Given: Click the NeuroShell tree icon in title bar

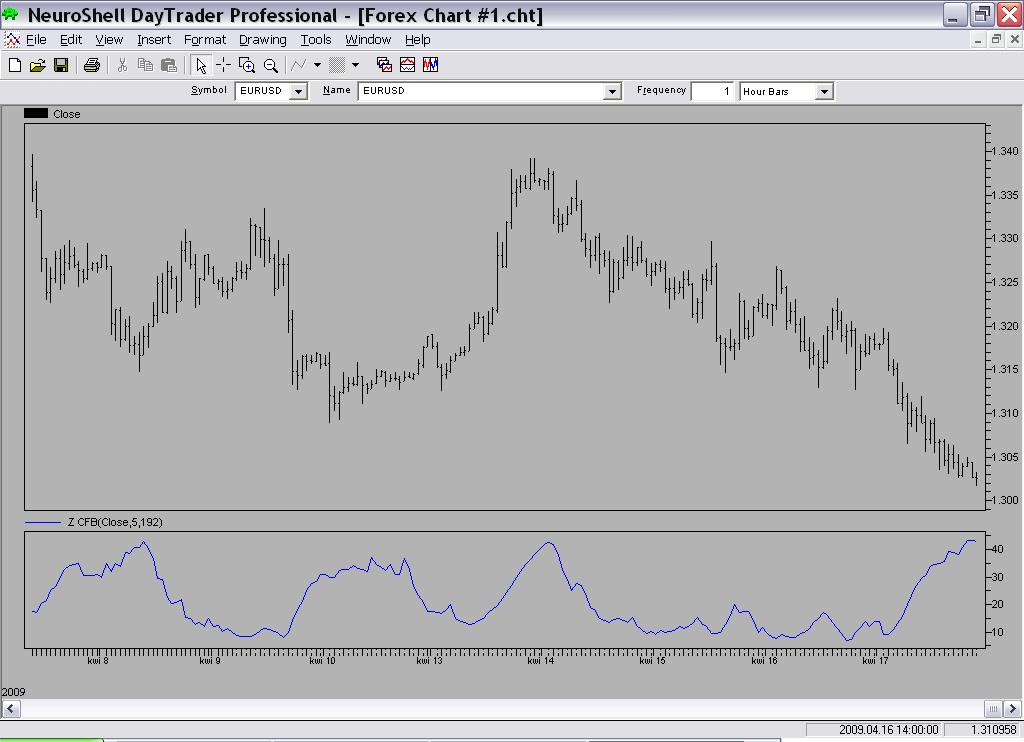Looking at the screenshot, I should [x=11, y=14].
